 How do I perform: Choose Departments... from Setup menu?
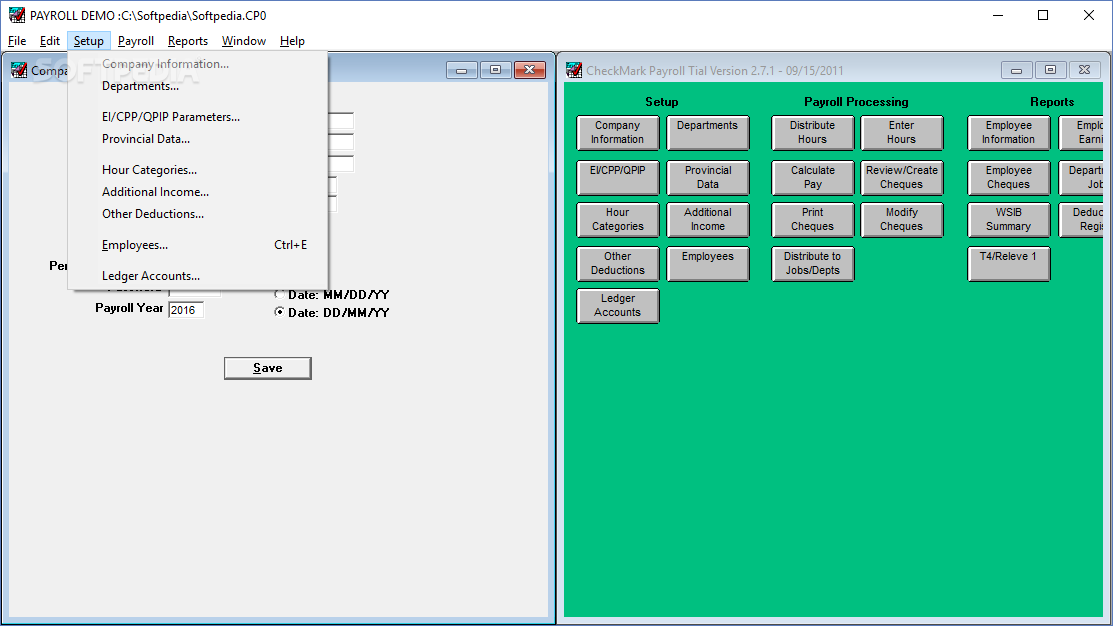(x=197, y=86)
